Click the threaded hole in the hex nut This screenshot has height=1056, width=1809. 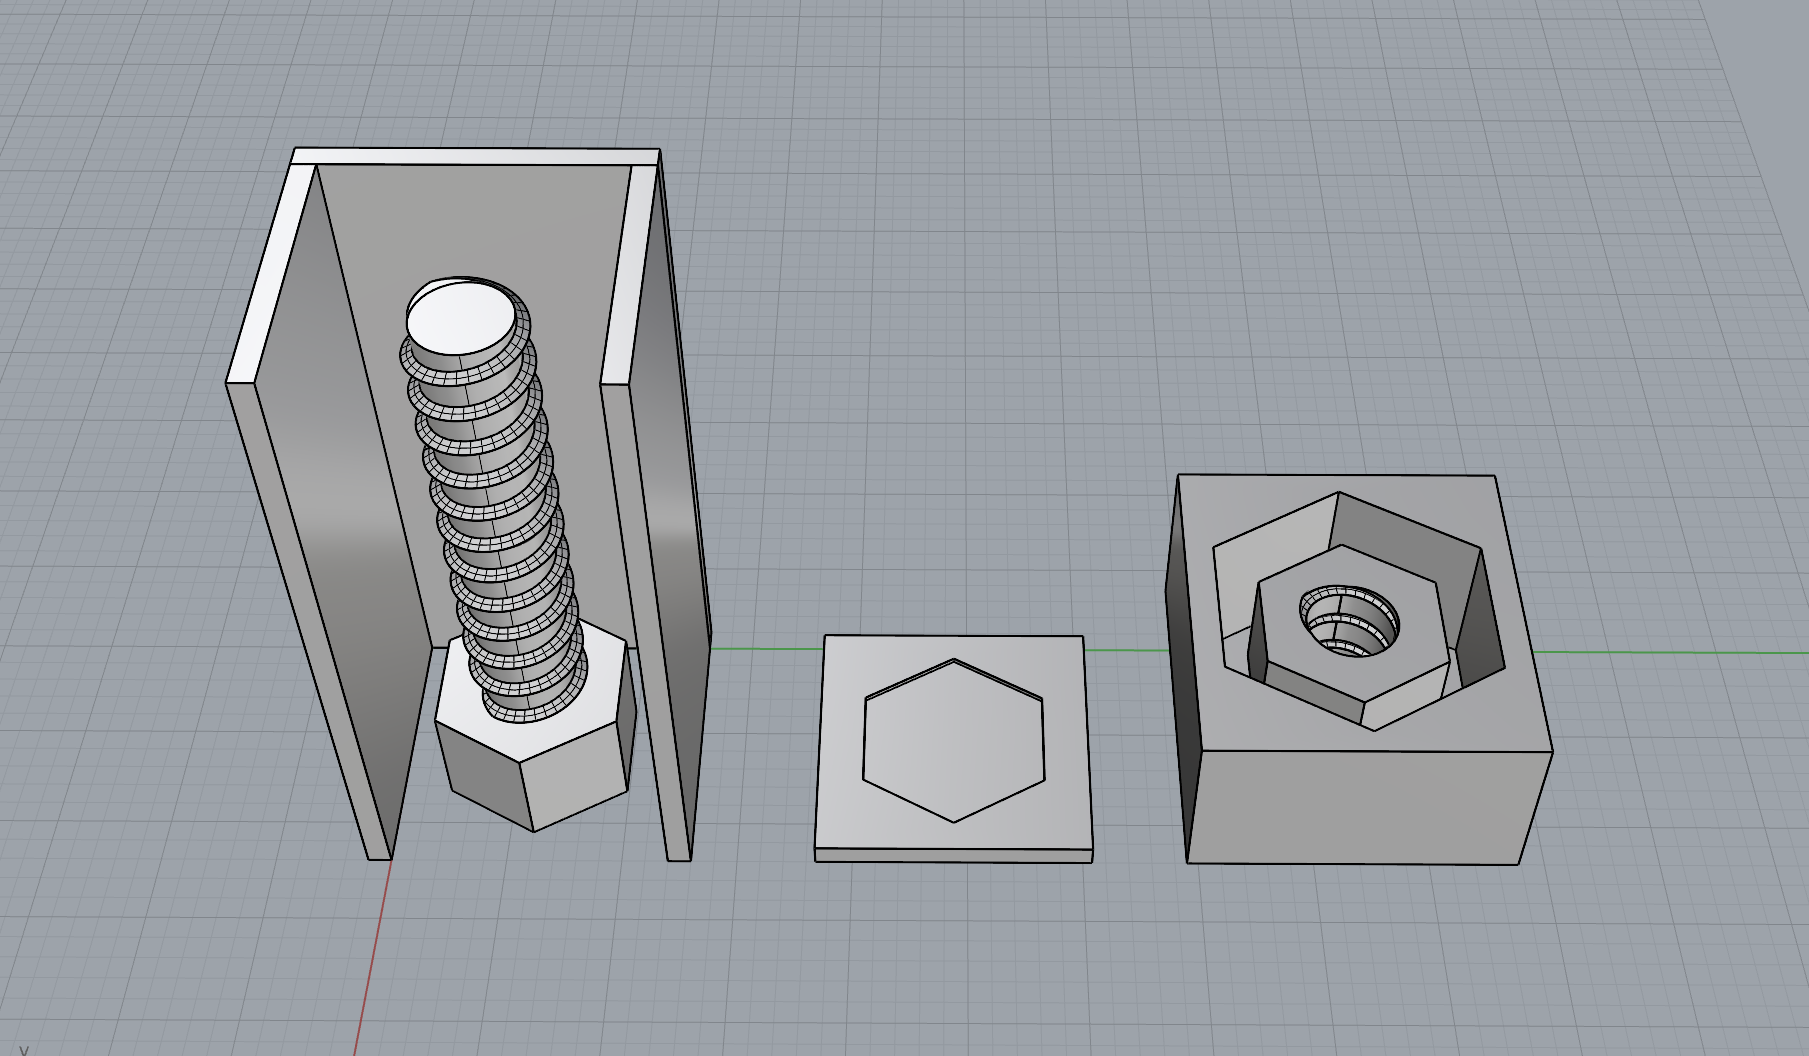[x=1350, y=622]
